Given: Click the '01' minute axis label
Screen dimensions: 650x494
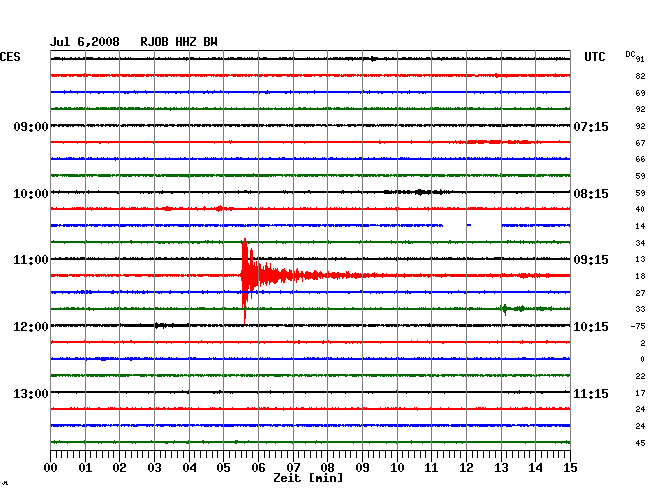Looking at the screenshot, I should [x=85, y=468].
